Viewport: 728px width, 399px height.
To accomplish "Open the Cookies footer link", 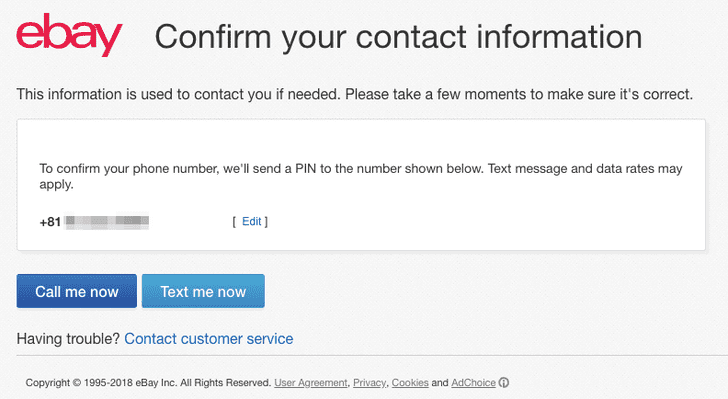I will (410, 383).
